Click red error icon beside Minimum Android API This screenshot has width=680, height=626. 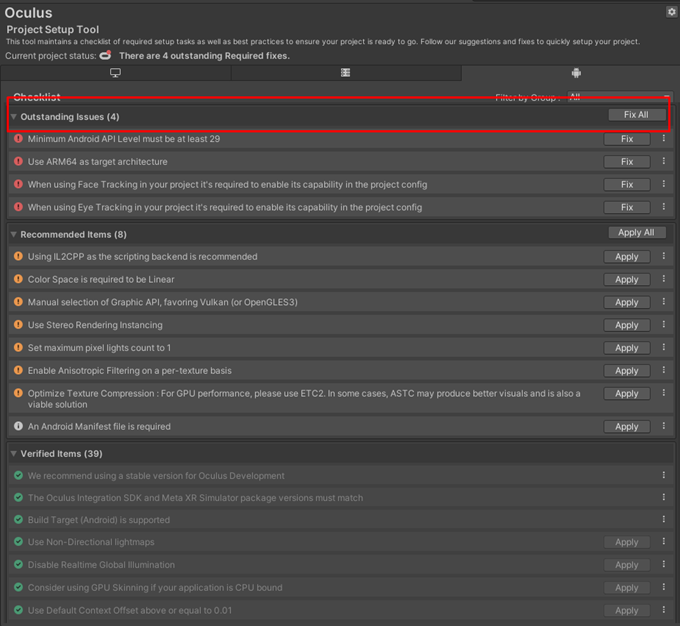18,139
